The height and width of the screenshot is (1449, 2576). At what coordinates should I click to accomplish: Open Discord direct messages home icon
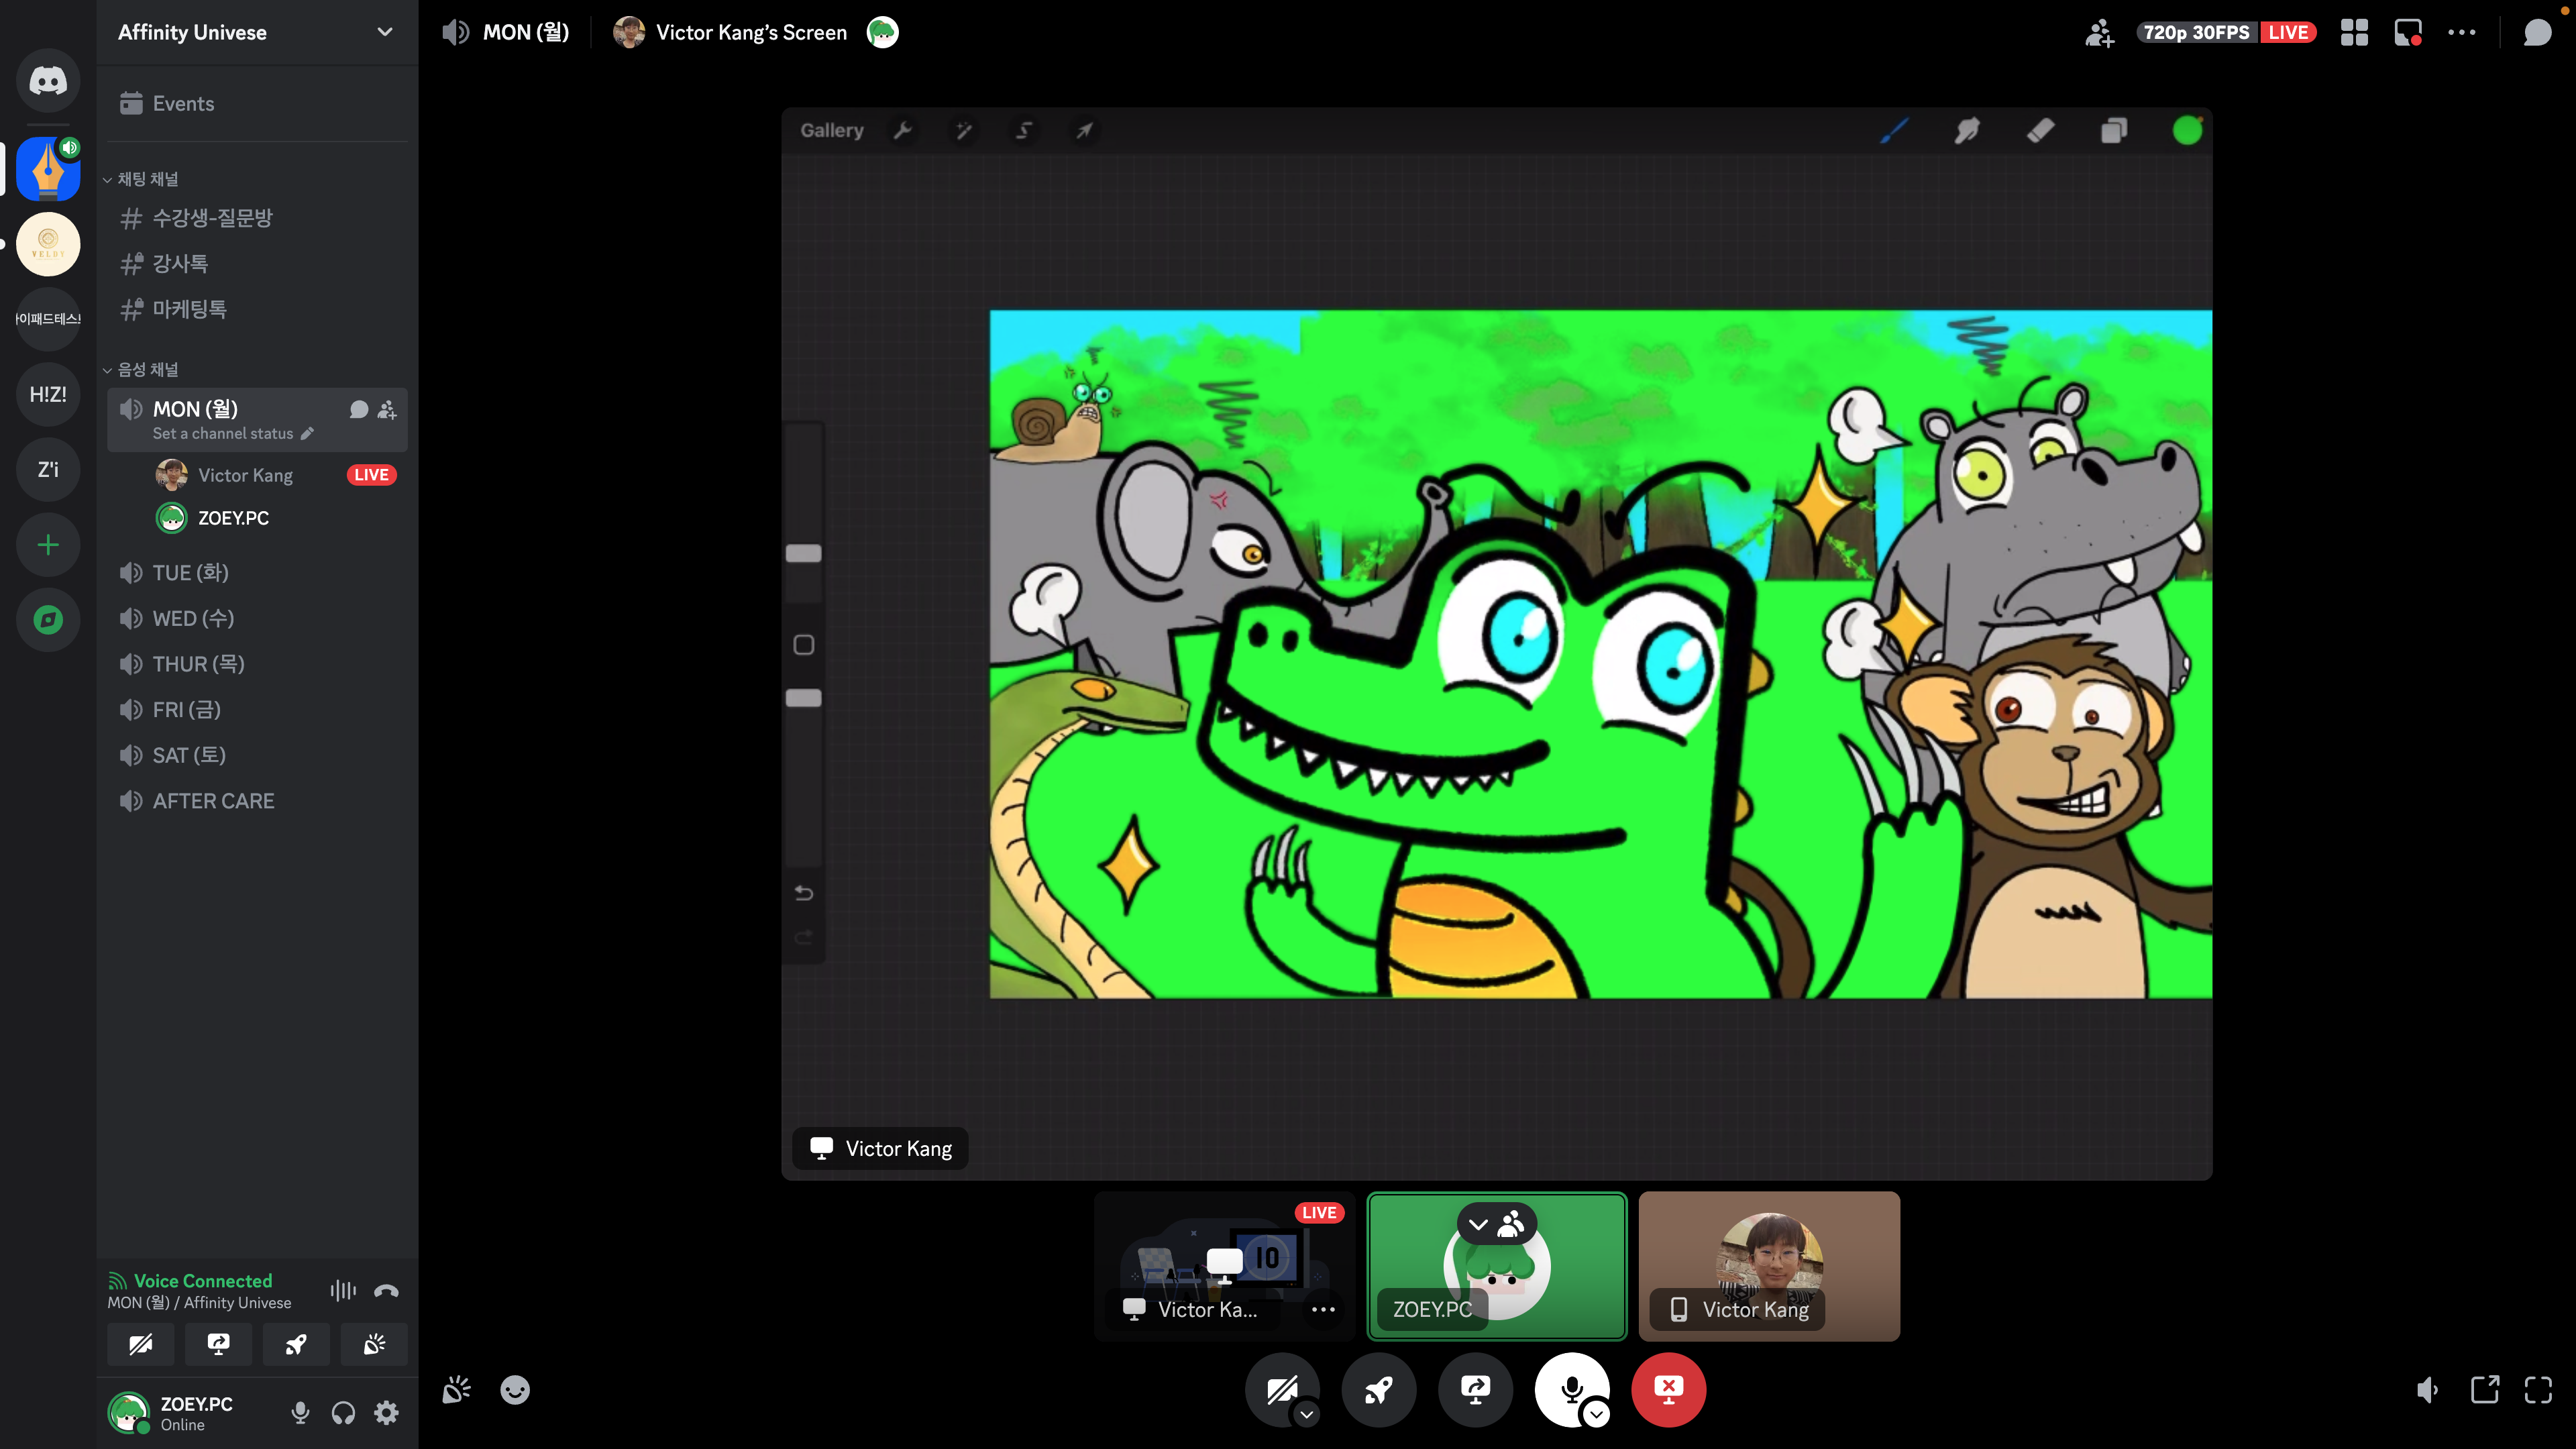click(x=48, y=81)
